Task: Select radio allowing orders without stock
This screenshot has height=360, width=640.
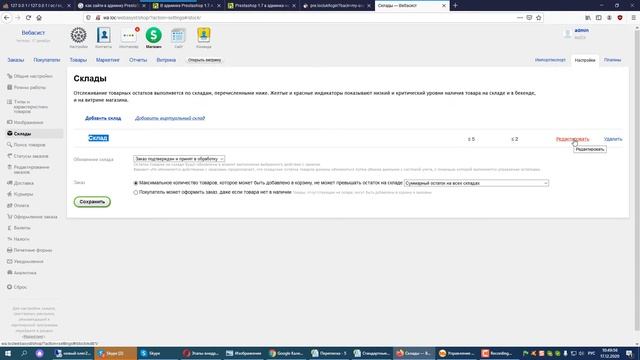Action: point(136,192)
